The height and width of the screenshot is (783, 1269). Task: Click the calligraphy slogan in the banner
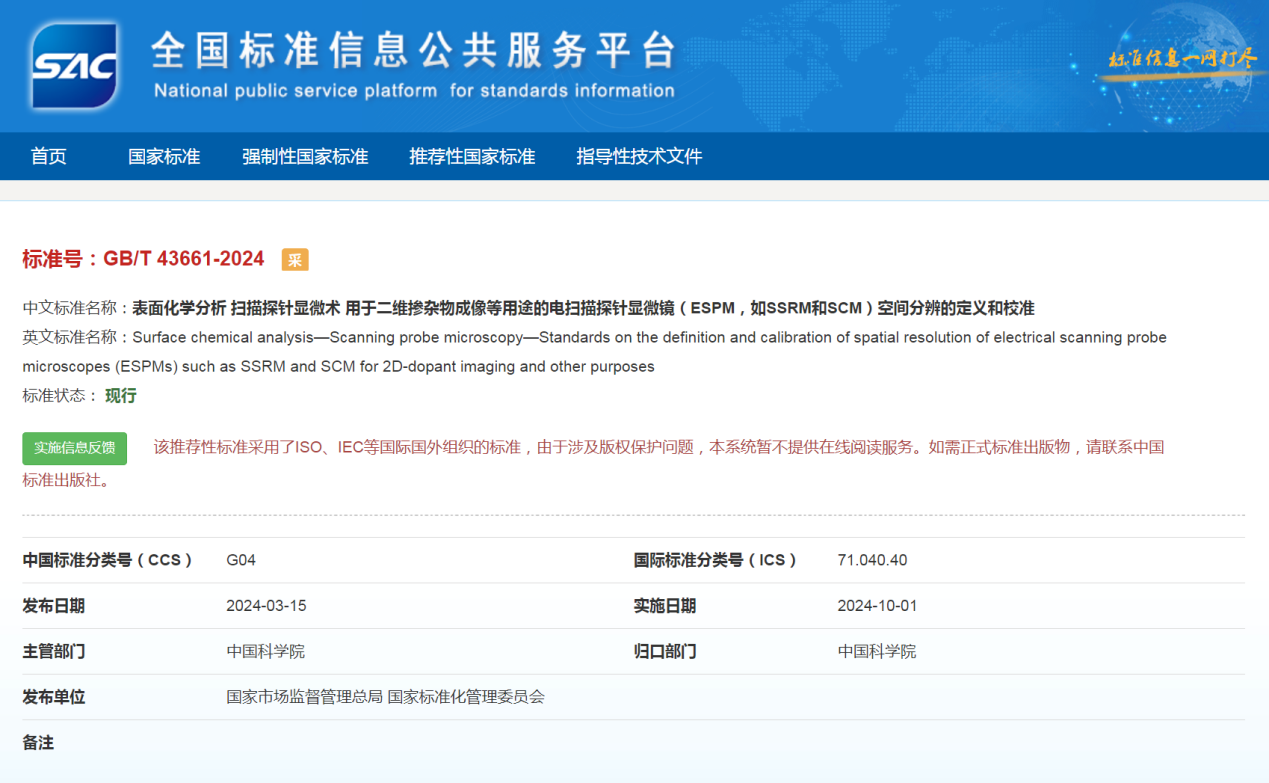pyautogui.click(x=1181, y=59)
